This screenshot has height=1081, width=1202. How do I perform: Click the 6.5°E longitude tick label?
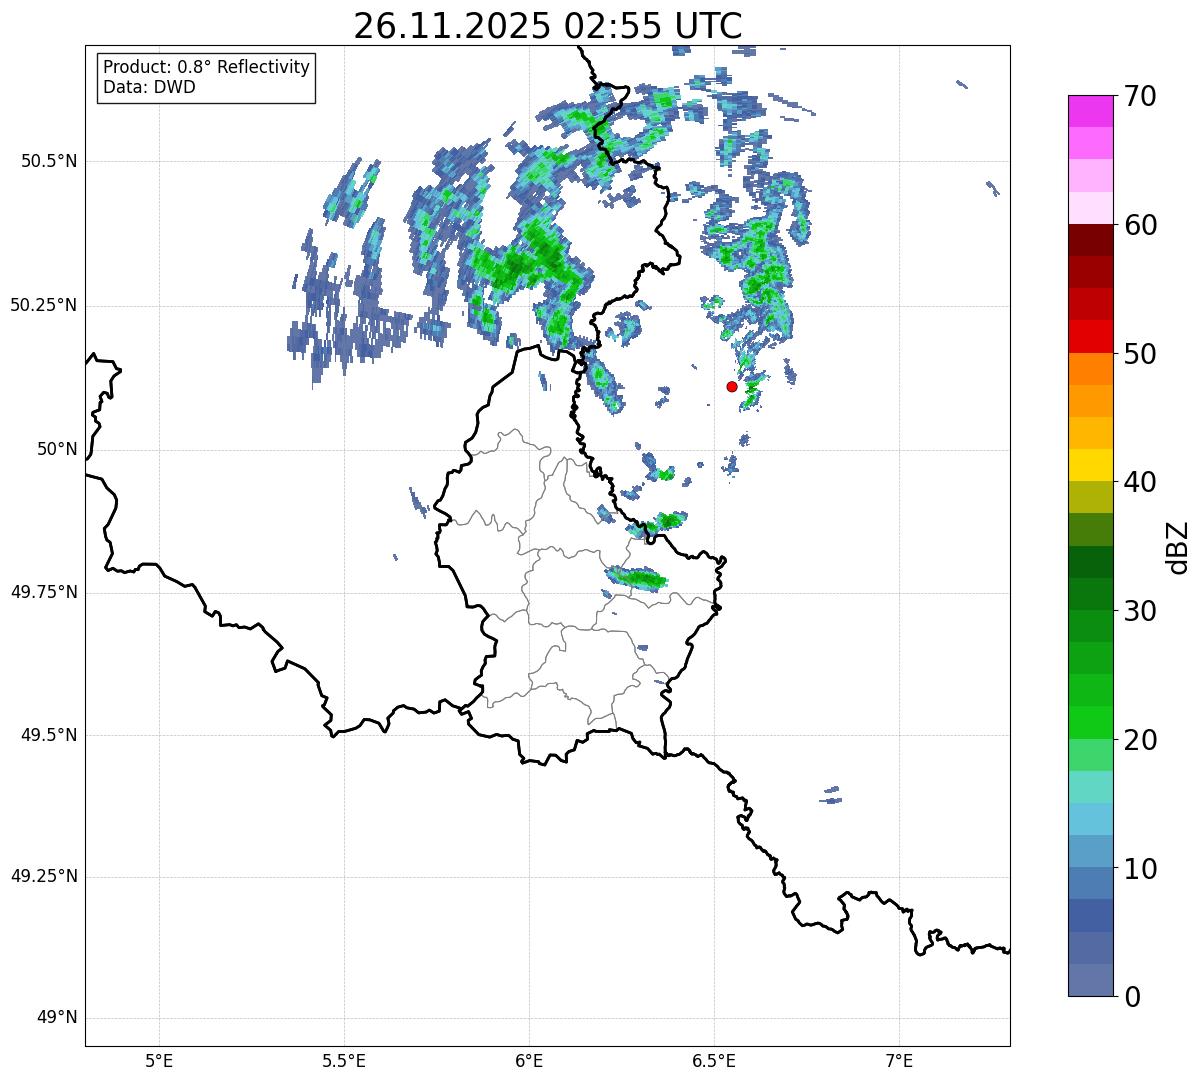(x=714, y=1061)
